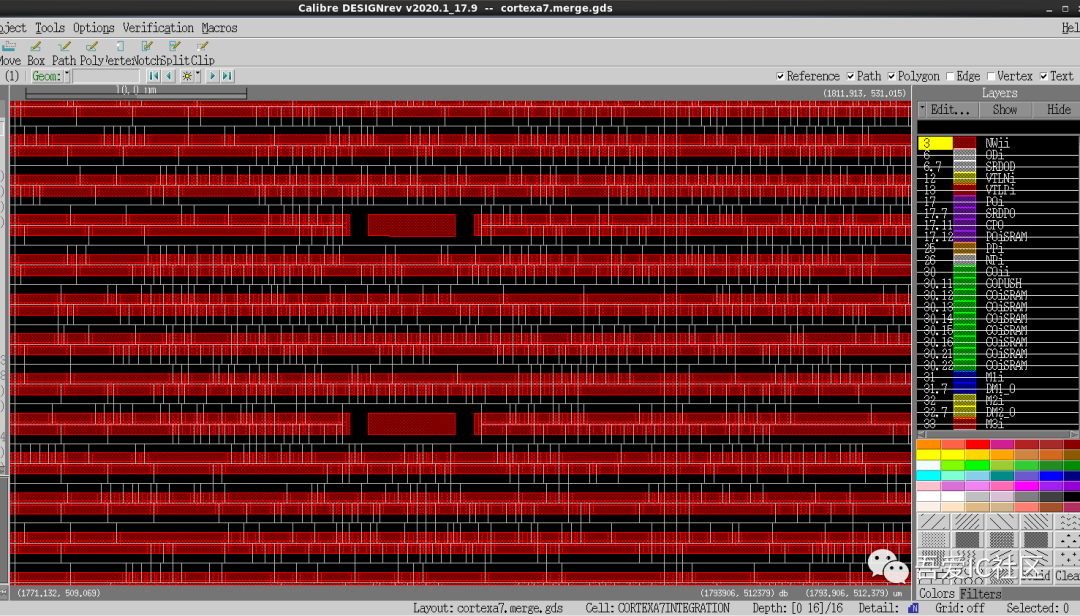Choose the Notch edit tool
Screen dimensions: 1080x616
pyautogui.click(x=145, y=53)
